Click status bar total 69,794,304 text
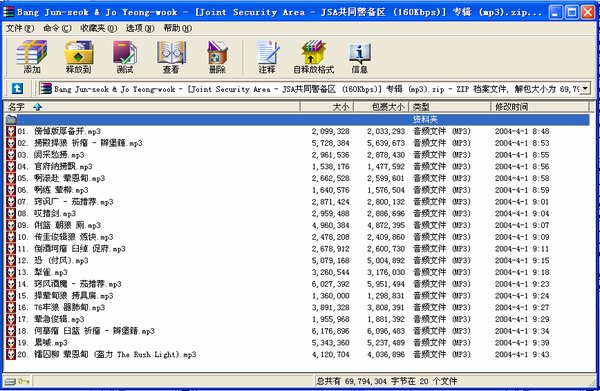Viewport: 600px width, 391px height. pyautogui.click(x=386, y=381)
